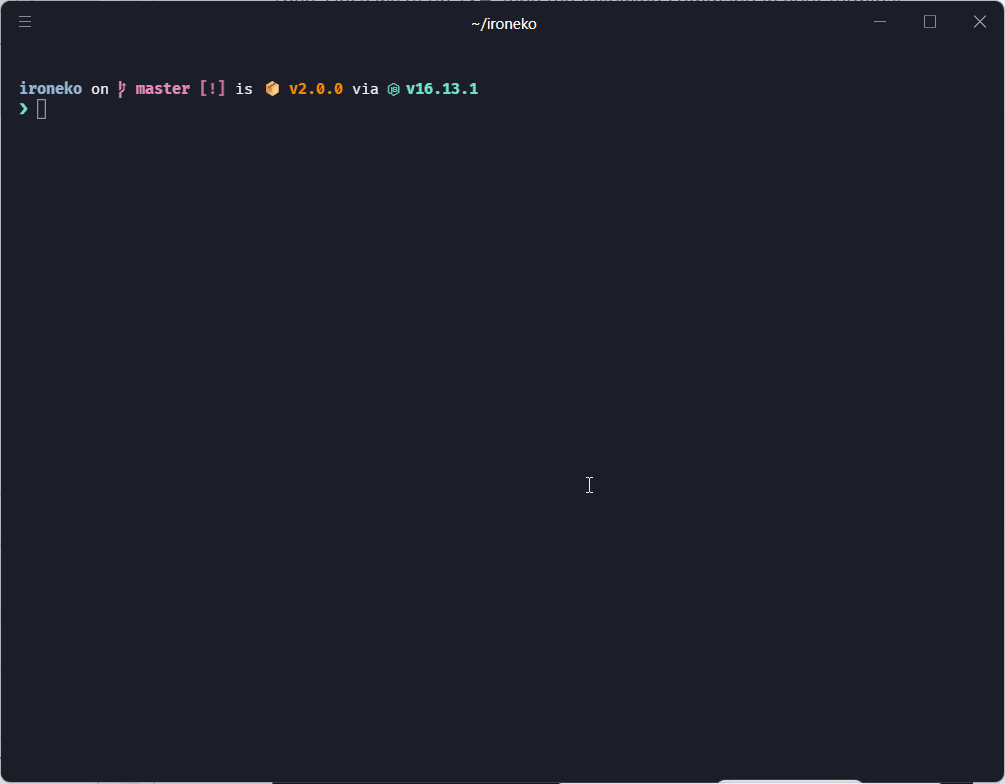Click the git branch icon before master
This screenshot has height=784, width=1005.
point(122,89)
